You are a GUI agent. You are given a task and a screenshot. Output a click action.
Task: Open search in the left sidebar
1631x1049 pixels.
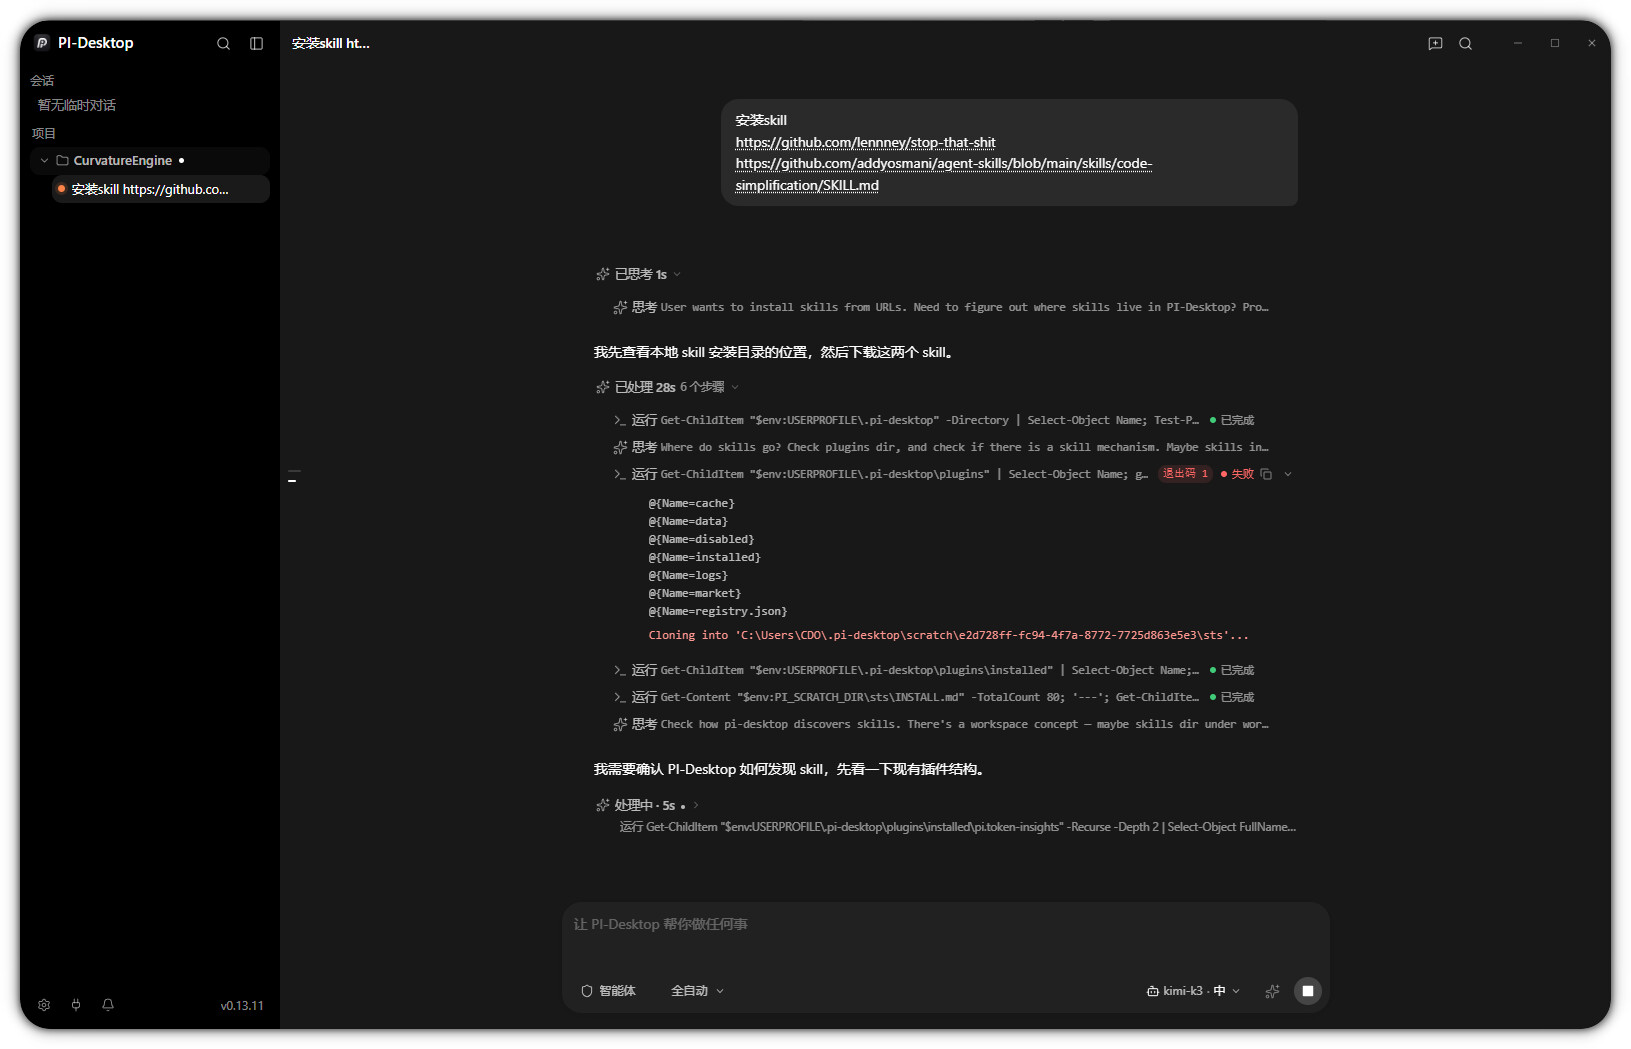click(224, 43)
